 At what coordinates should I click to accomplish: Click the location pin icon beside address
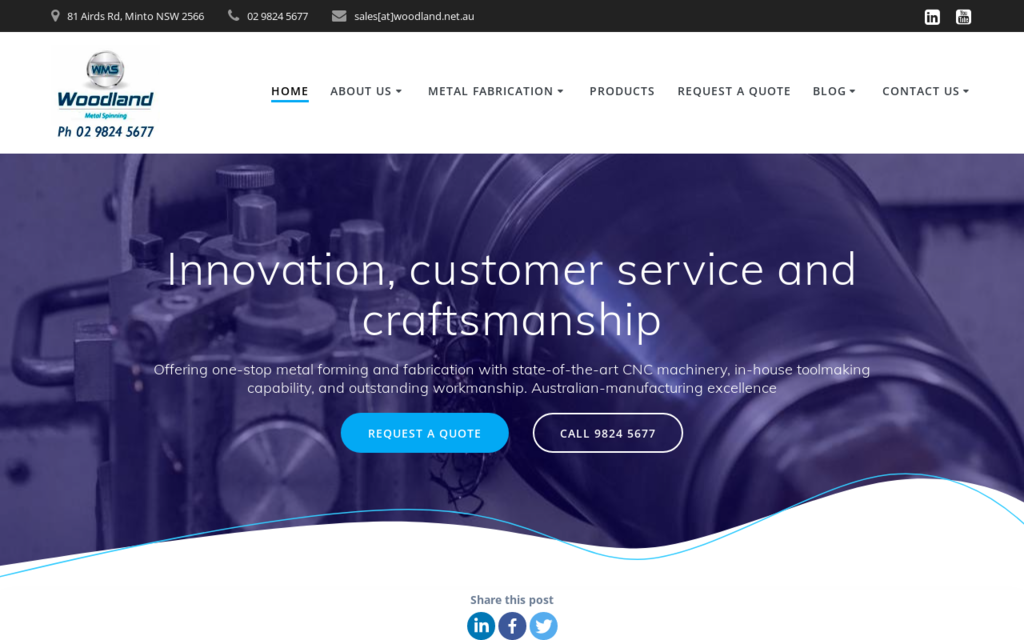tap(56, 16)
